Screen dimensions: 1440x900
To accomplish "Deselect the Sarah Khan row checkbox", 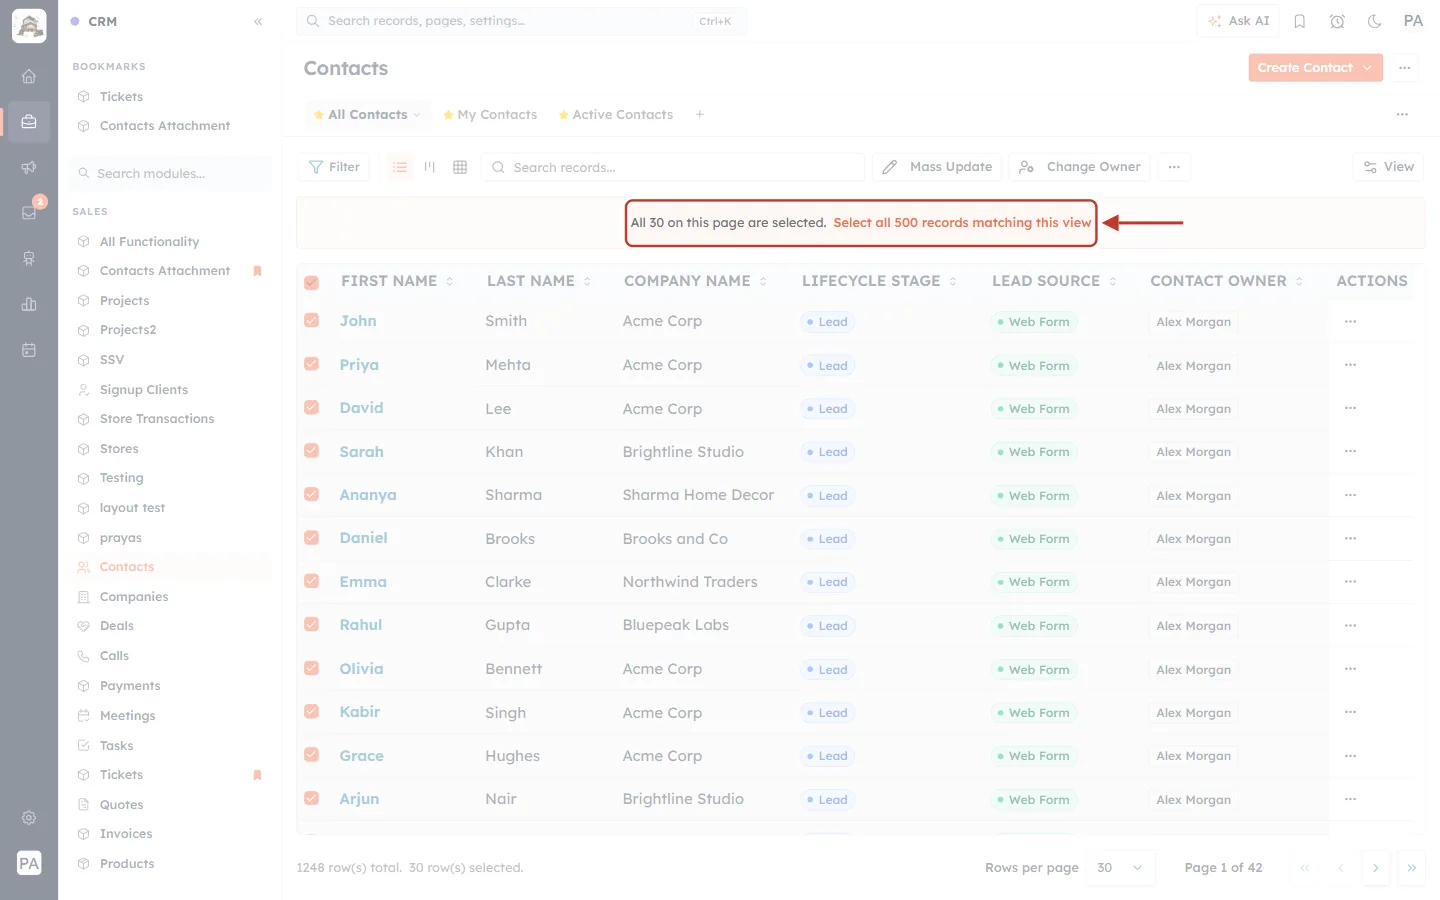I will click(x=312, y=451).
